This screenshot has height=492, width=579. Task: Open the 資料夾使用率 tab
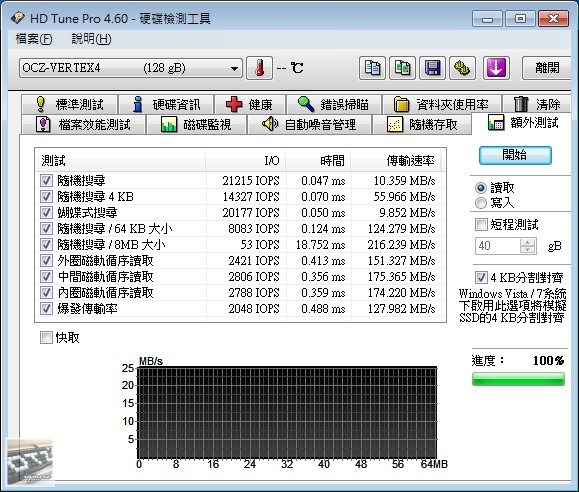[x=442, y=105]
